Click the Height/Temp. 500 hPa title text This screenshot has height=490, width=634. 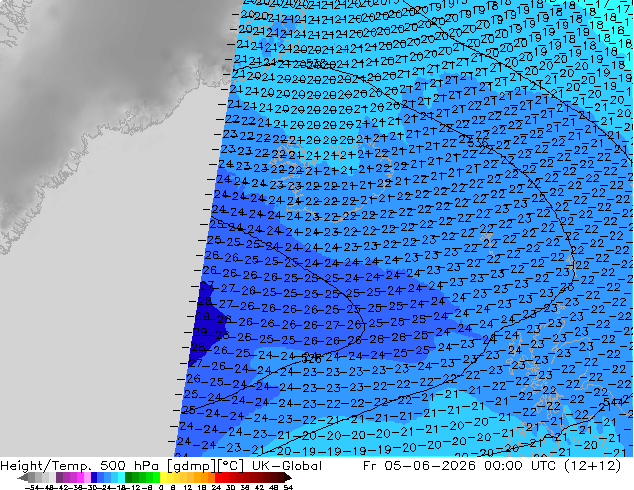pyautogui.click(x=80, y=466)
